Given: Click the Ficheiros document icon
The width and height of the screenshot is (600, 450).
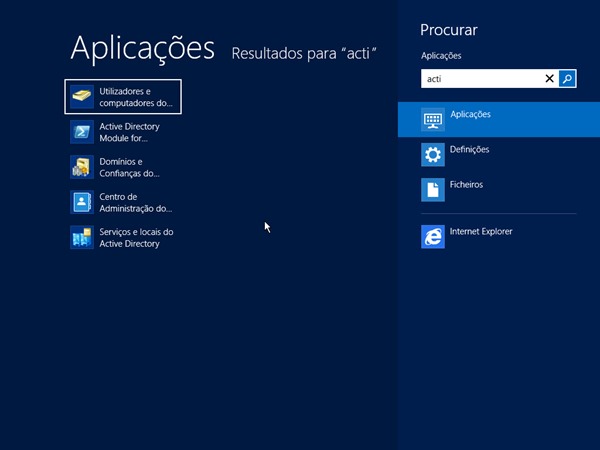Looking at the screenshot, I should point(433,190).
